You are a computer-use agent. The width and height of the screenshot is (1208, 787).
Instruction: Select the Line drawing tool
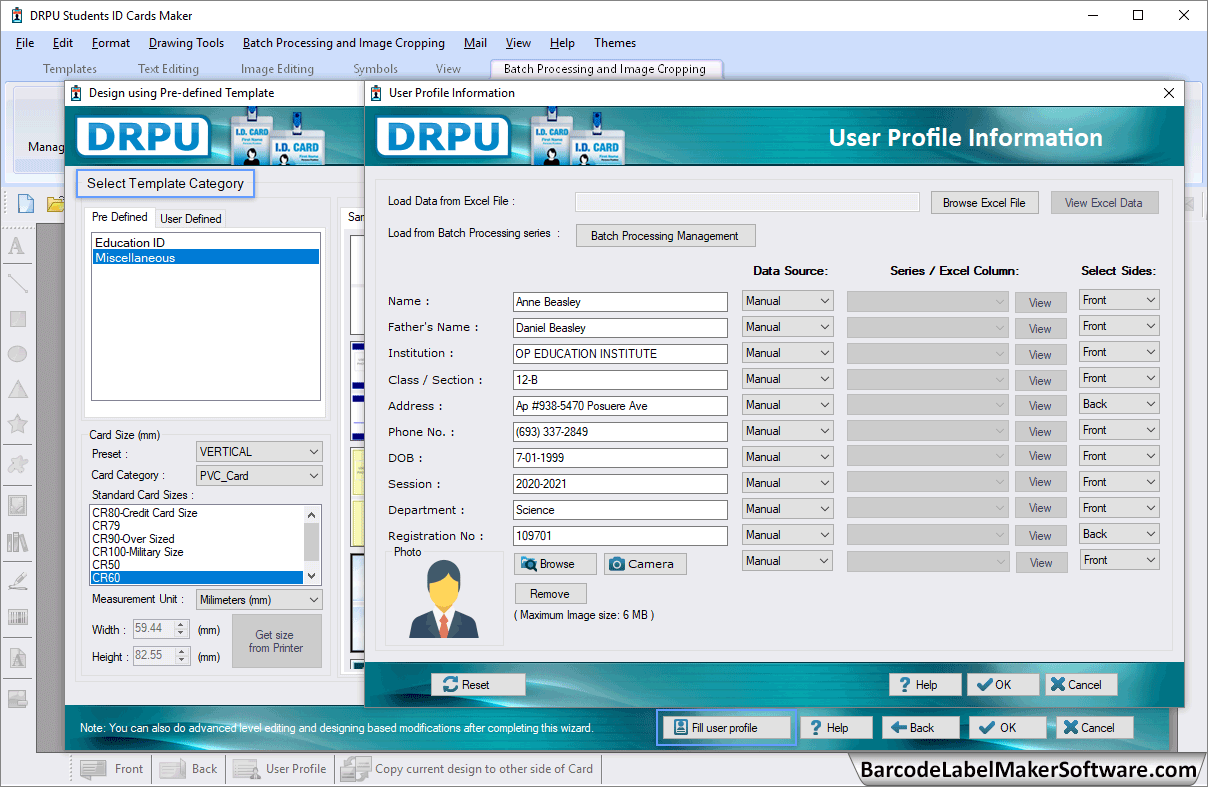[x=17, y=283]
